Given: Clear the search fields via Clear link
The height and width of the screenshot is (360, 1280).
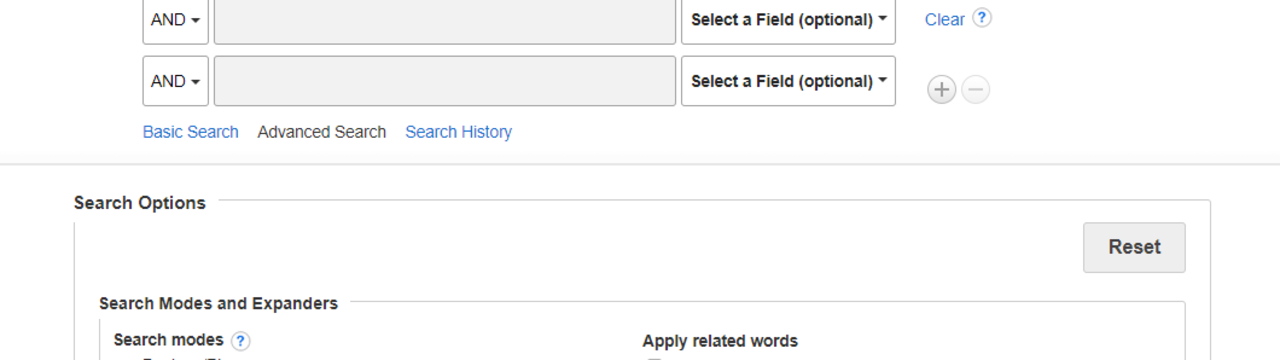Looking at the screenshot, I should [x=944, y=19].
